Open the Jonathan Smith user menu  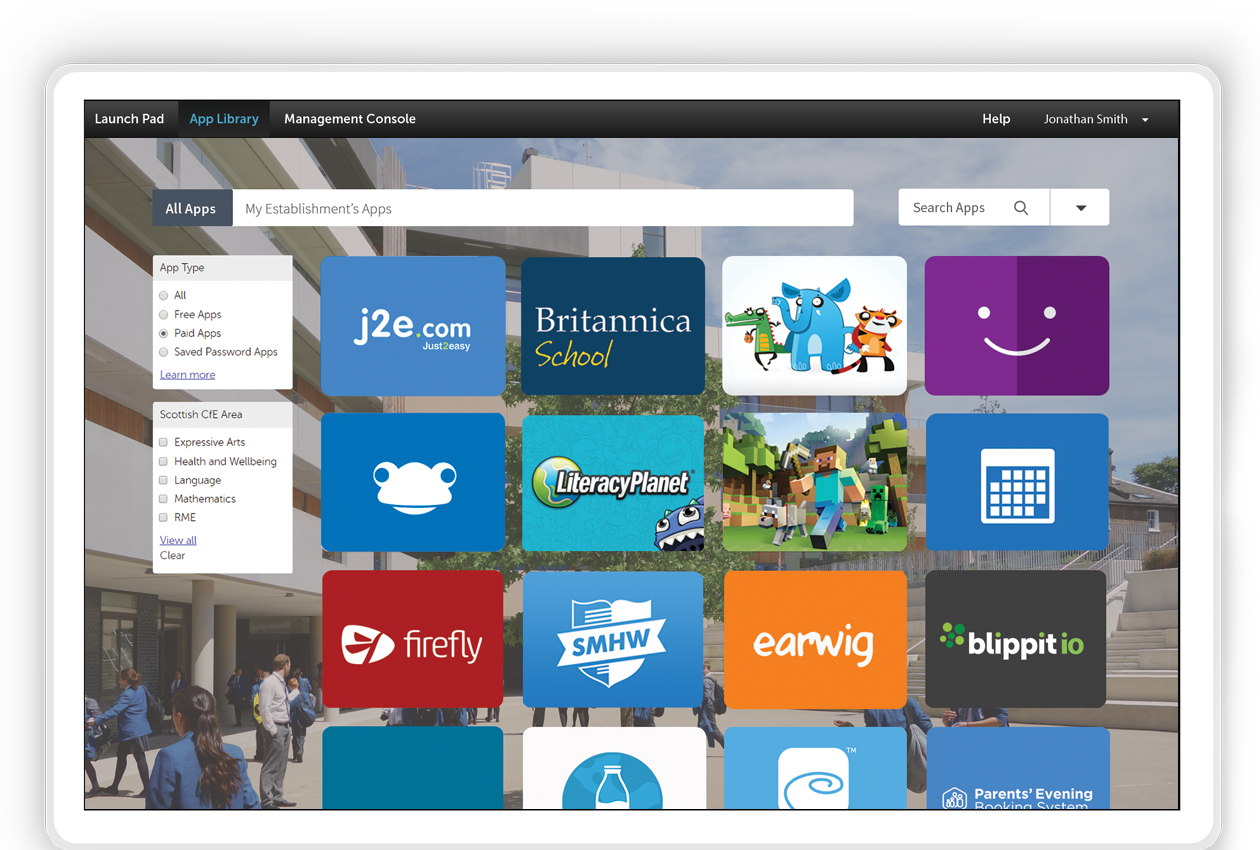[x=1096, y=119]
